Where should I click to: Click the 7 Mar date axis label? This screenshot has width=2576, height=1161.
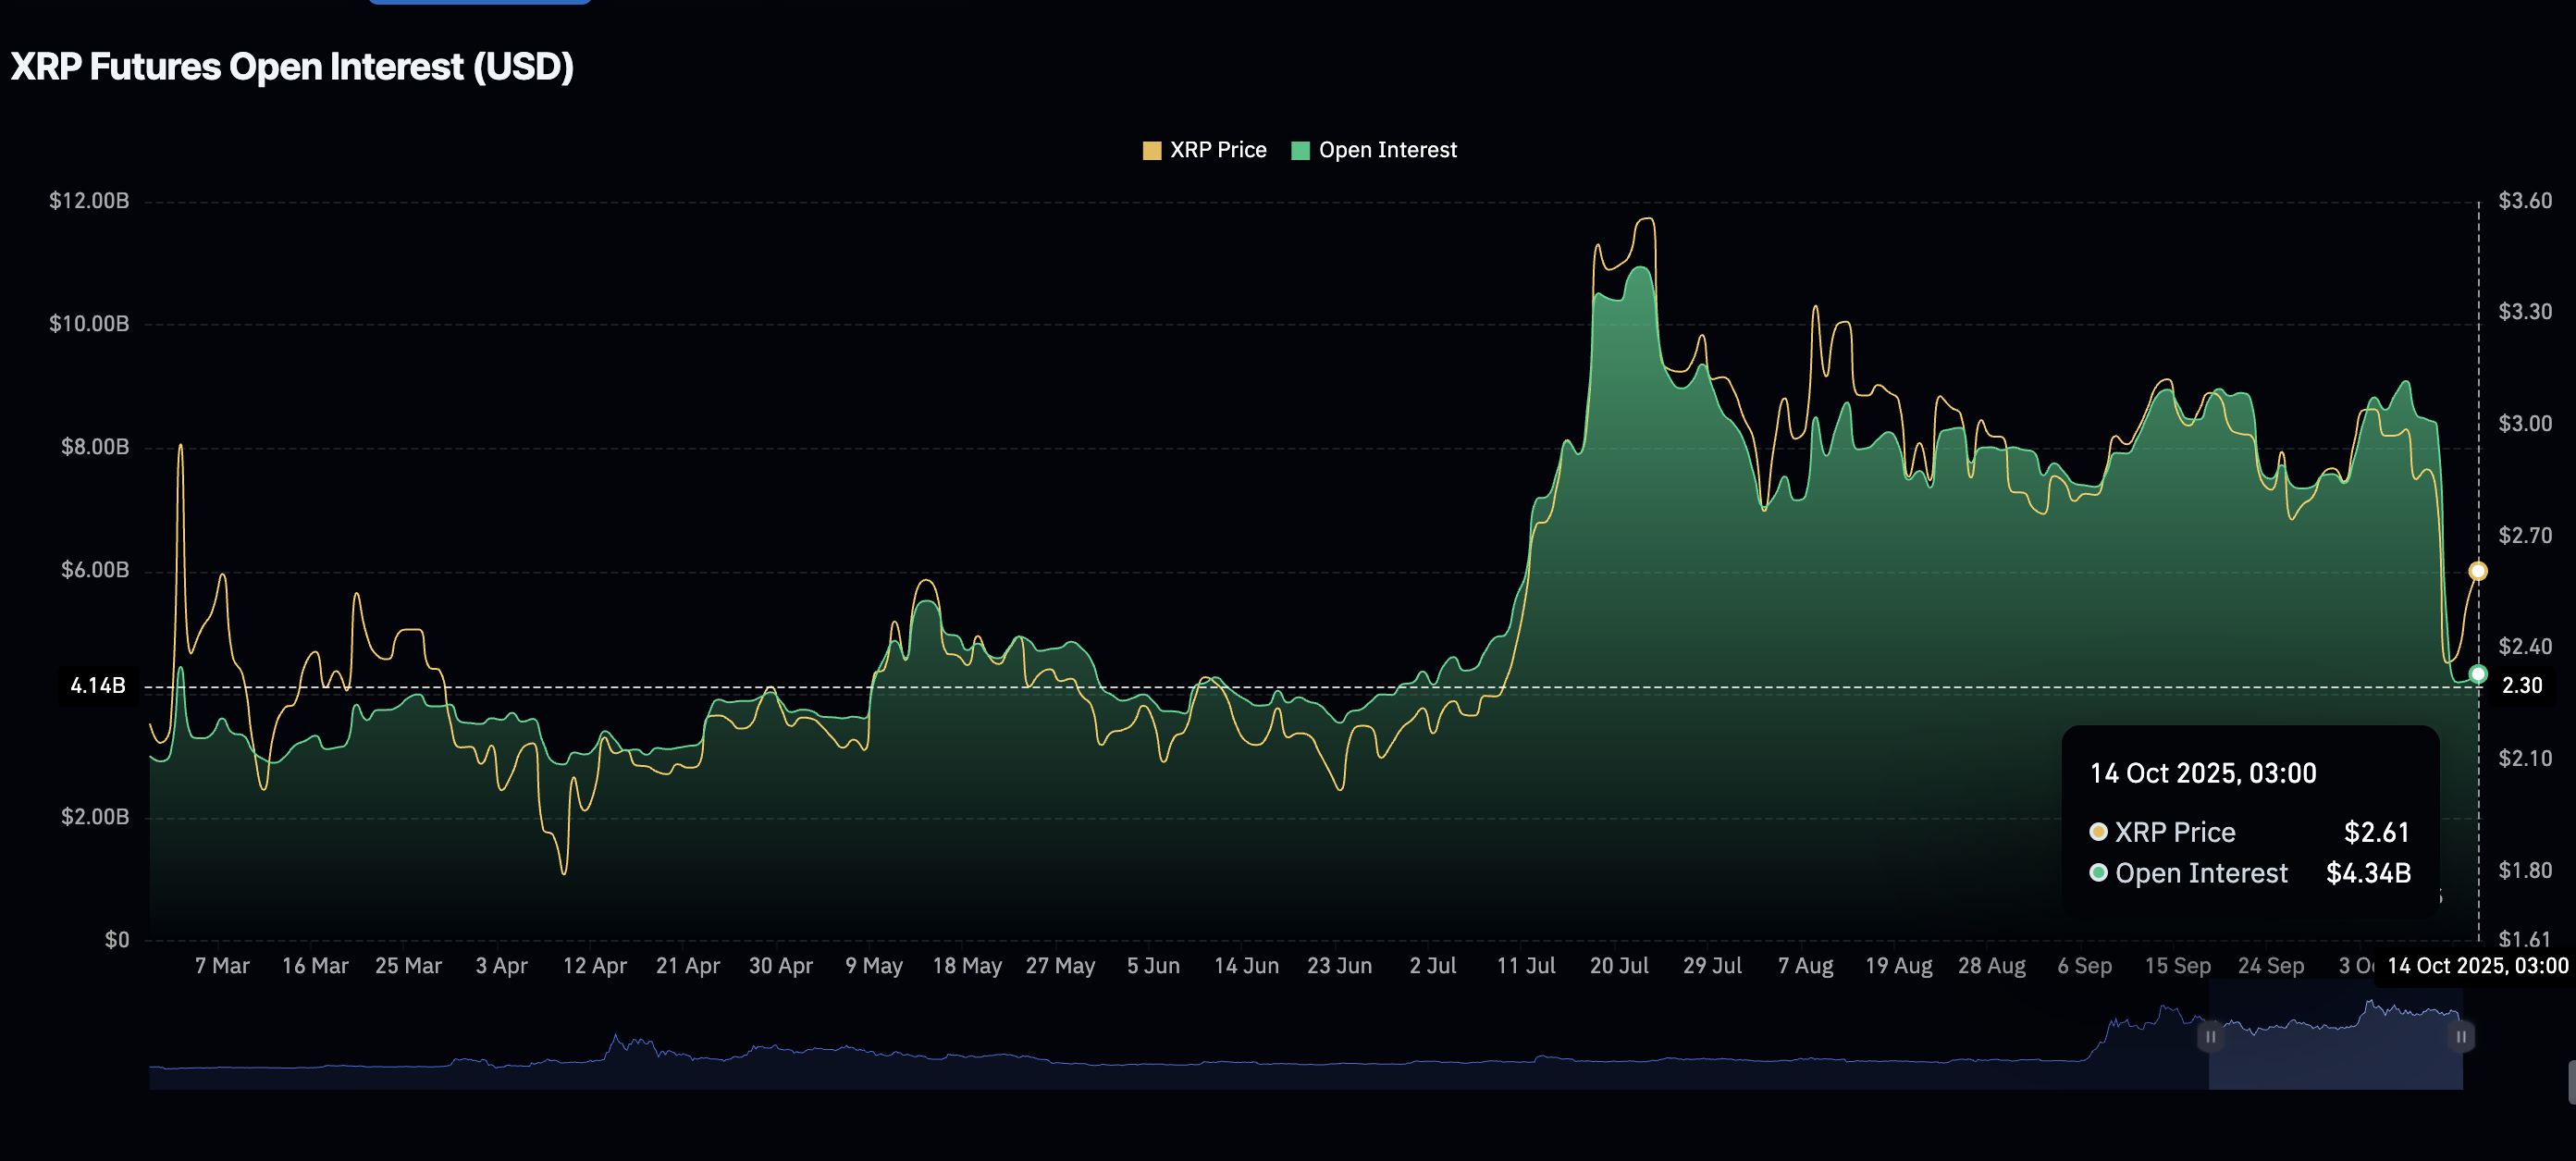[222, 966]
